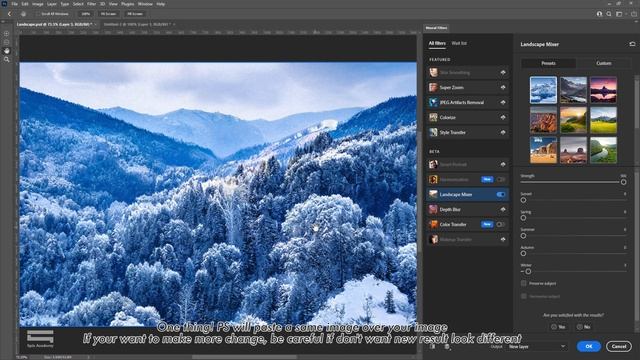
Task: Click the preview comparison icon at bottom of Neural Filters
Action: tap(433, 347)
